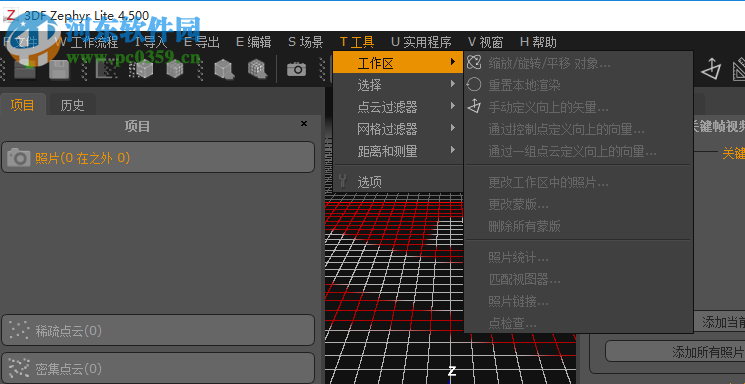
Task: Click the 3DF Zephyr Z logo in title bar
Action: pos(10,15)
